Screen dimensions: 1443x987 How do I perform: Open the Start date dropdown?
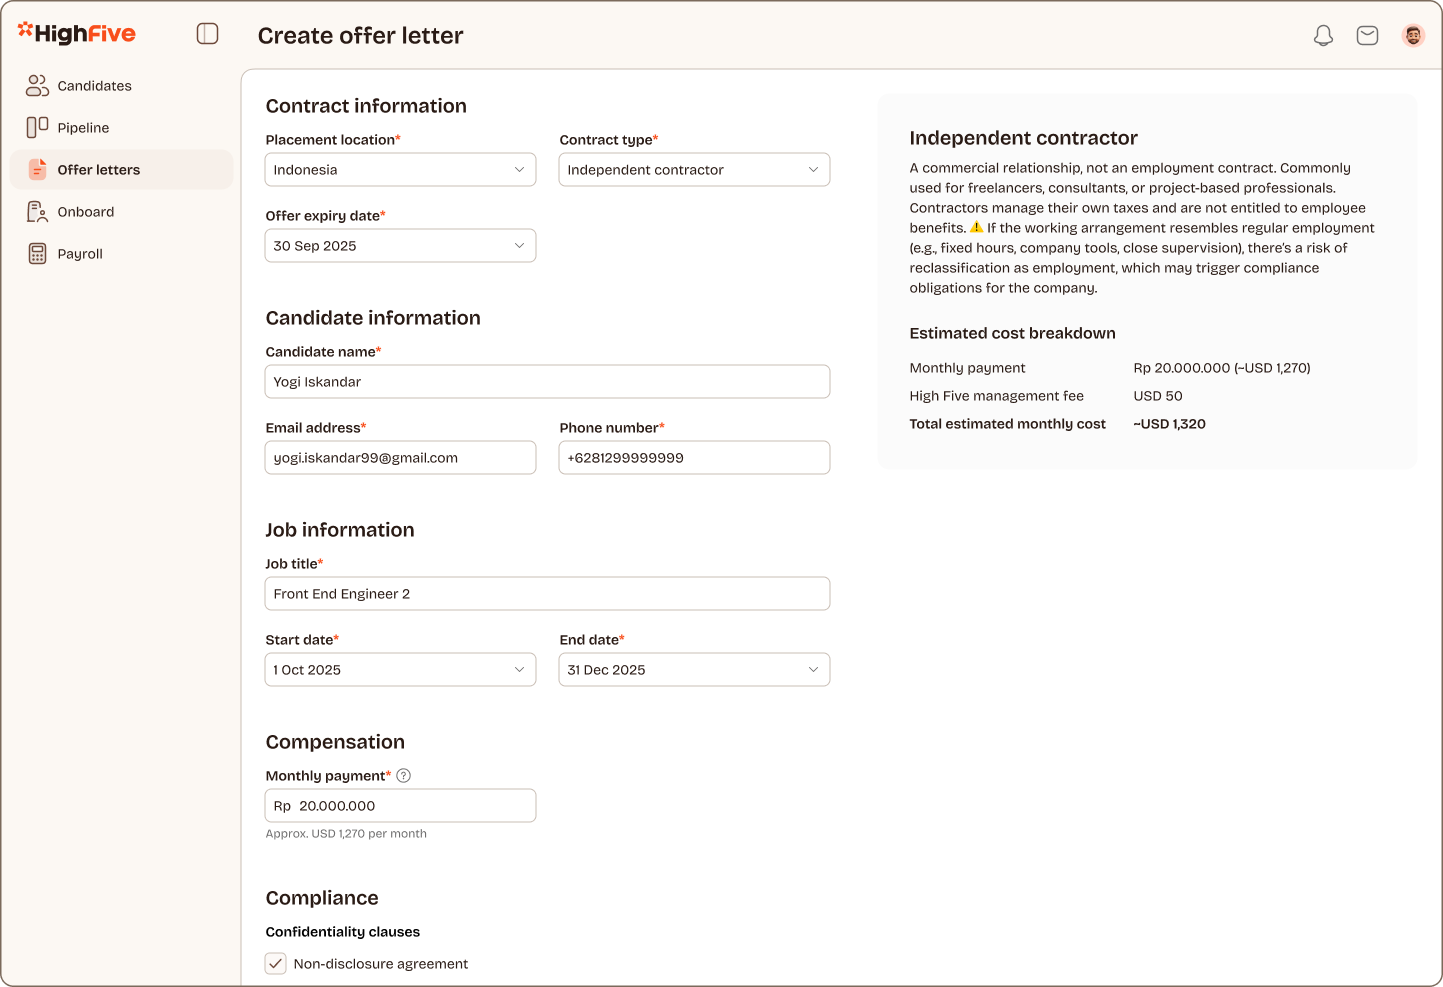[x=400, y=669]
